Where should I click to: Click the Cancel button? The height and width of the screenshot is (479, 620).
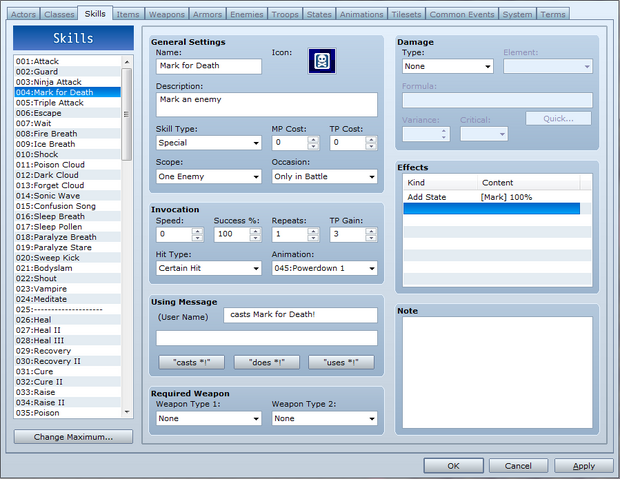[x=518, y=466]
